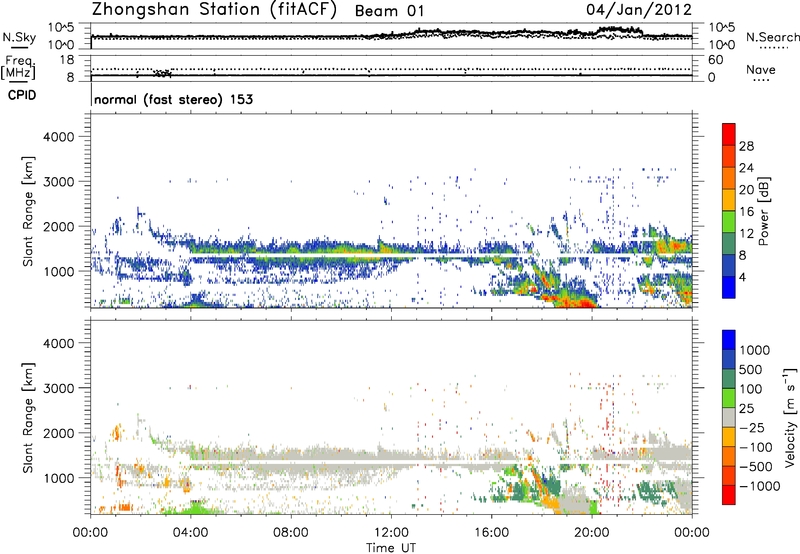Image resolution: width=800 pixels, height=554 pixels.
Task: Click the '16:00' time axis label
Action: [491, 533]
